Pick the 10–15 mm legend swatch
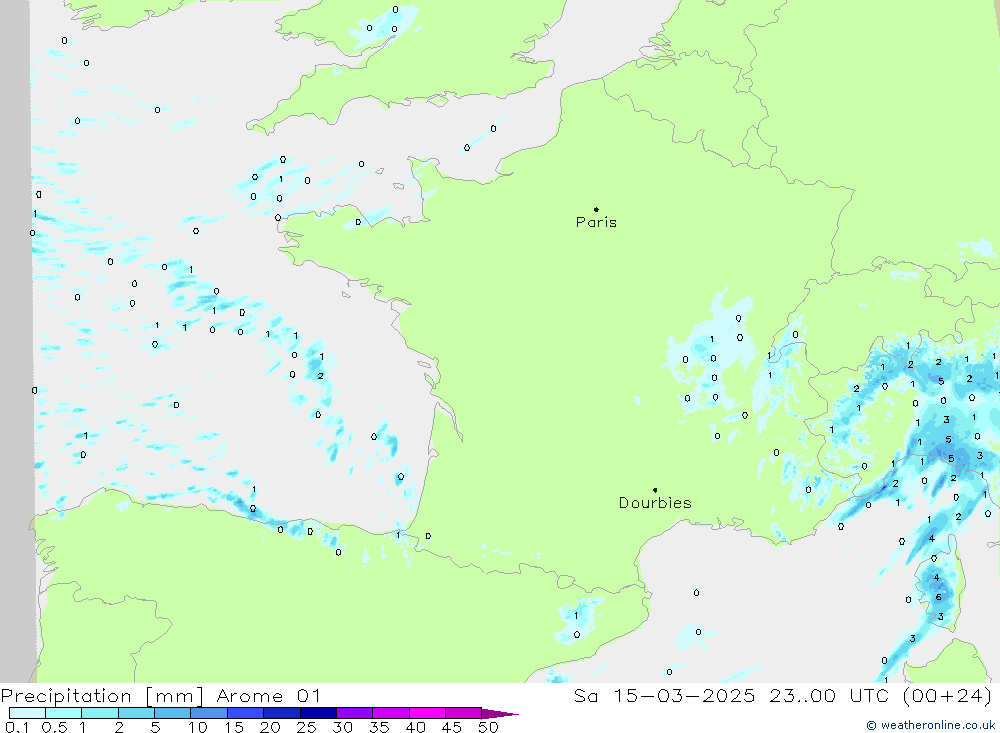1000x733 pixels. coord(209,713)
